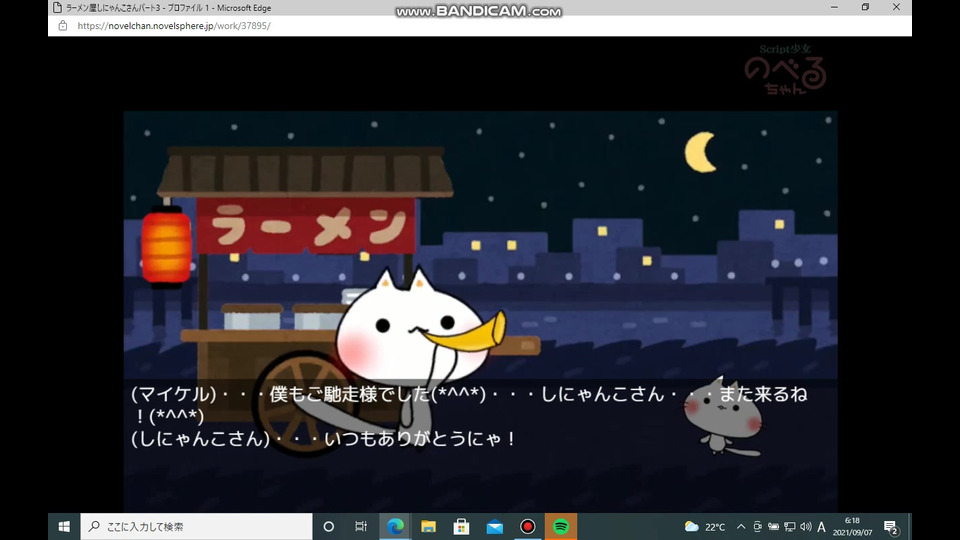
Task: Open the notification action center icon
Action: 891,527
